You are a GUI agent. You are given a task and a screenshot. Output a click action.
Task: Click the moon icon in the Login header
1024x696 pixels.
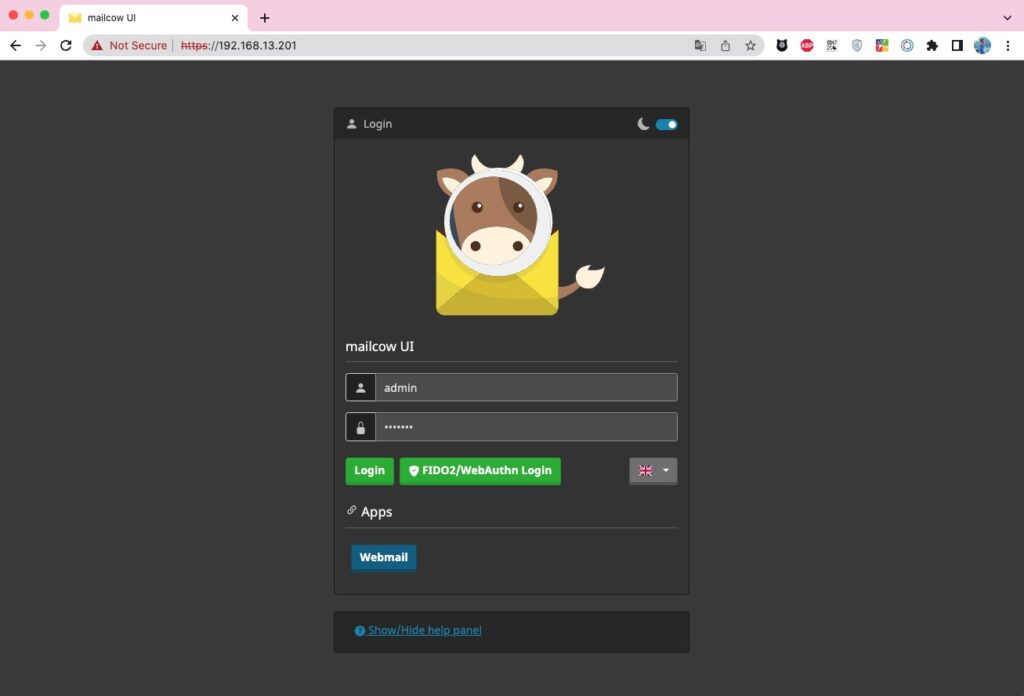point(643,124)
